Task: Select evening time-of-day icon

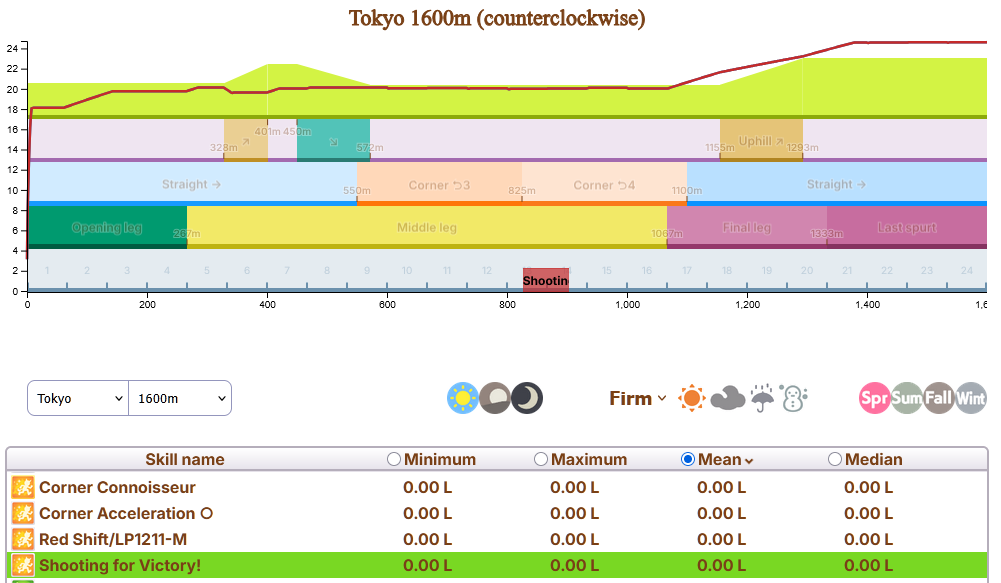Action: coord(495,398)
